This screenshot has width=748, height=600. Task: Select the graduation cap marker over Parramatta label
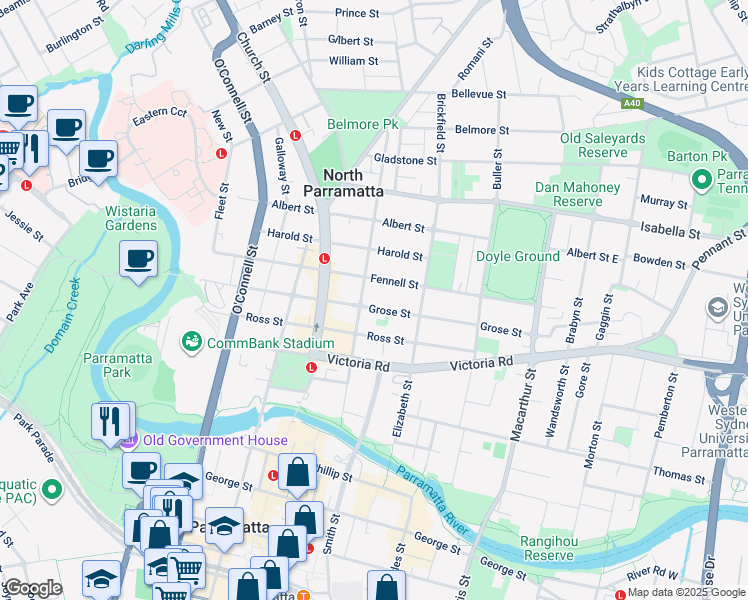click(225, 525)
